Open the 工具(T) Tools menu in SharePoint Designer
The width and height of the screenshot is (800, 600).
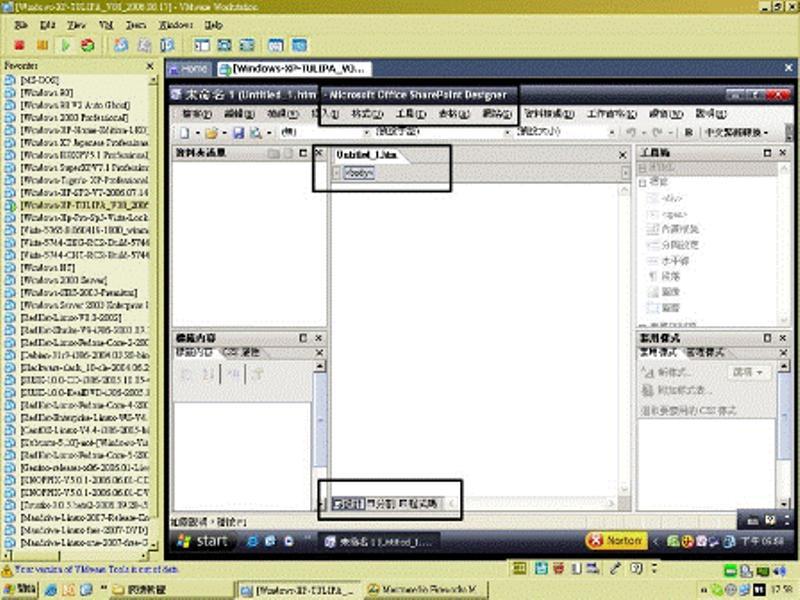[411, 114]
